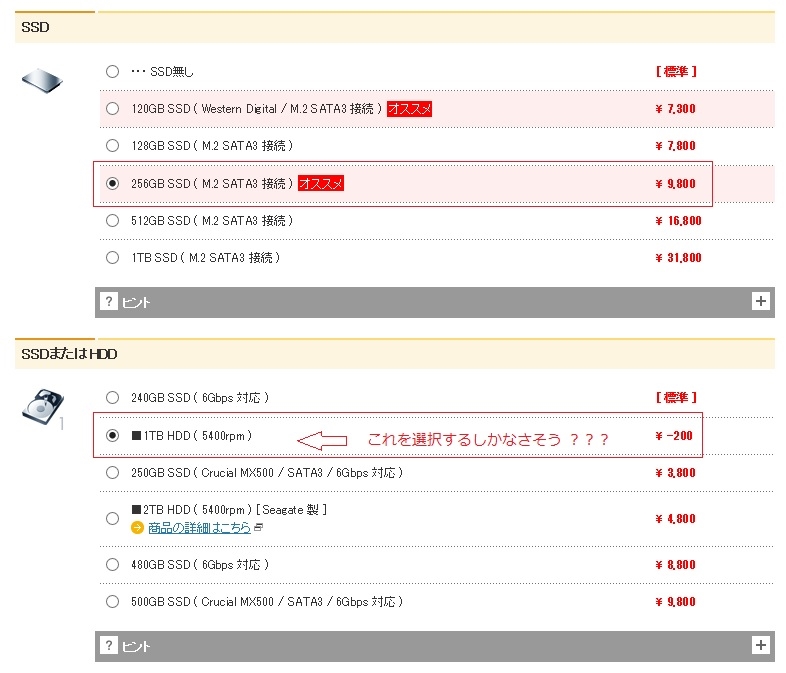
Task: Click the red オススメ badge on 256GB SSD
Action: [x=321, y=183]
